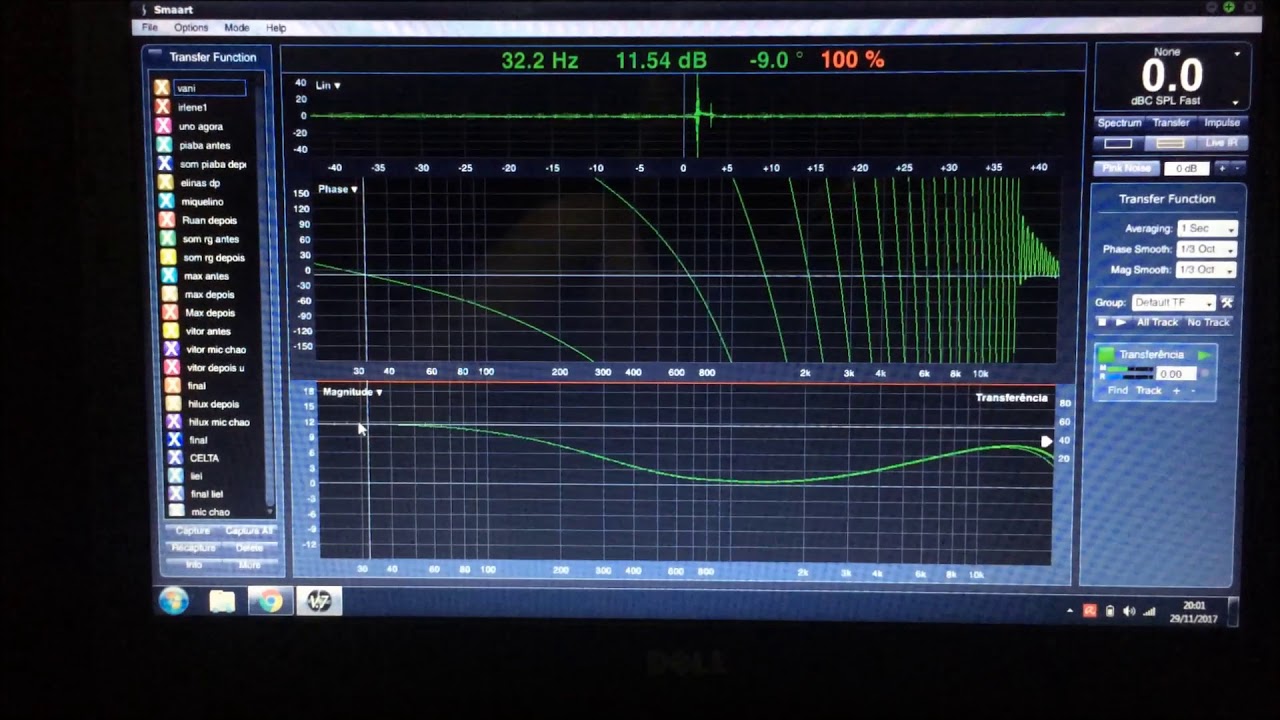Toggle visibility of trace uno agora
Viewport: 1280px width, 720px height.
coord(163,126)
